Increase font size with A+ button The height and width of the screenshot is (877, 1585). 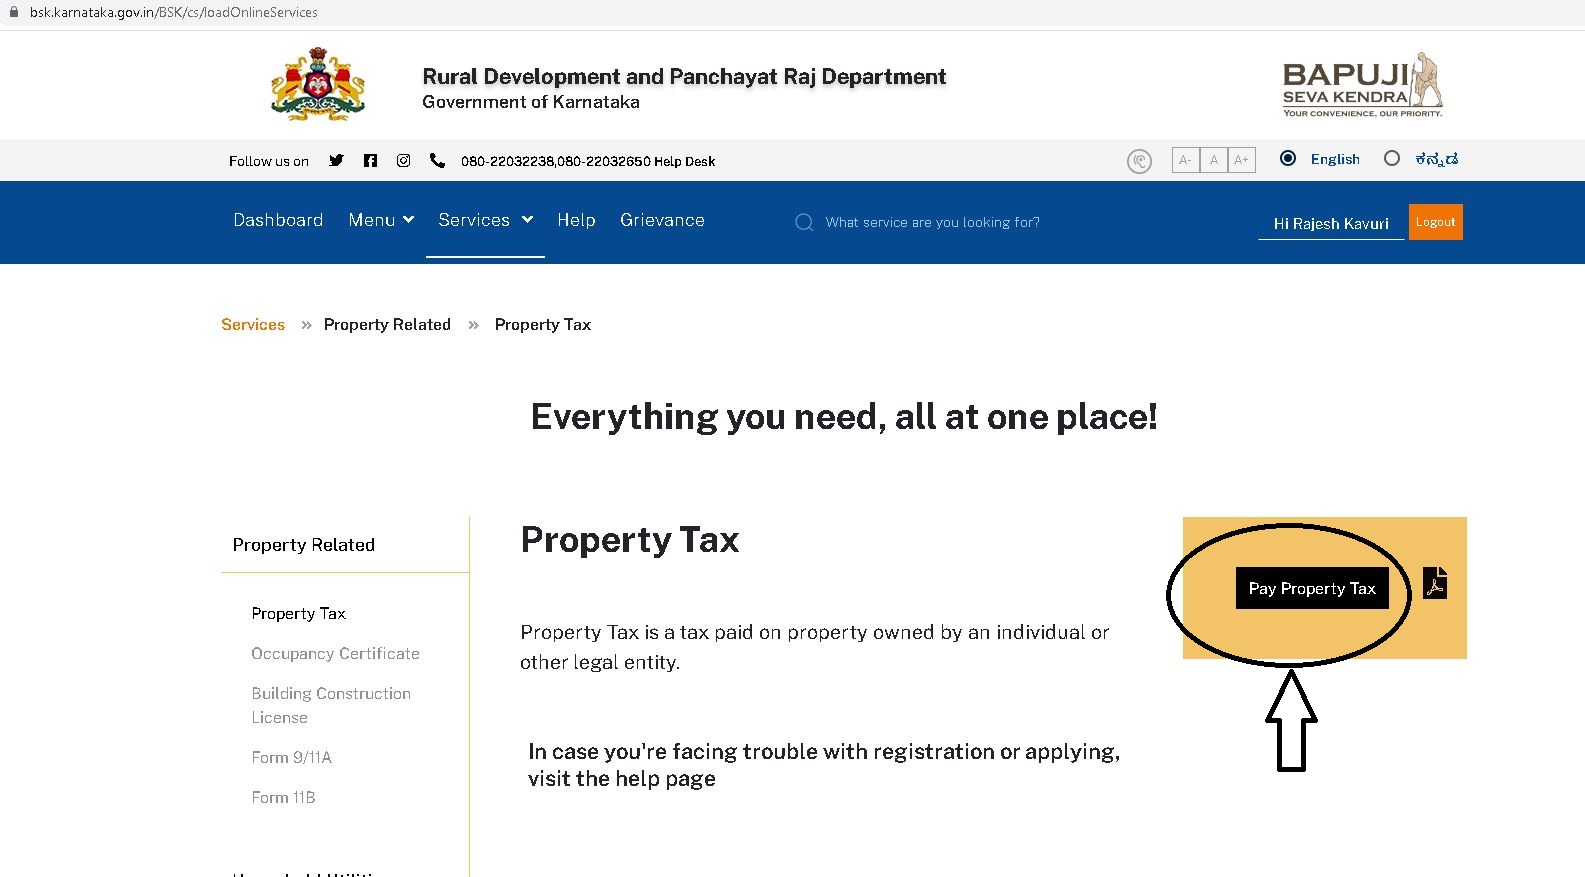tap(1241, 160)
